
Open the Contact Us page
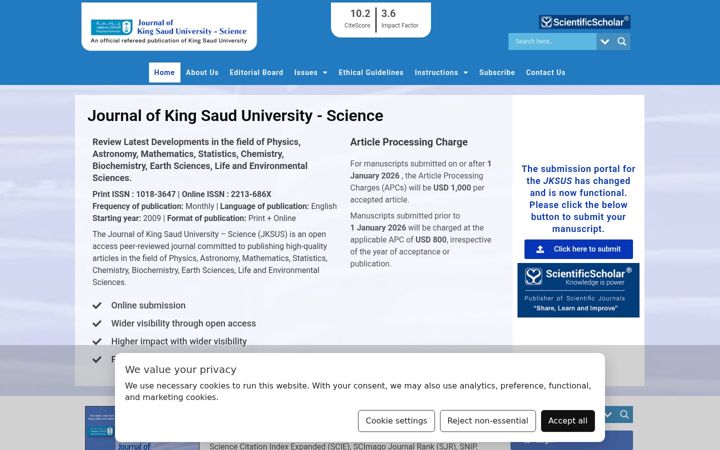click(546, 73)
